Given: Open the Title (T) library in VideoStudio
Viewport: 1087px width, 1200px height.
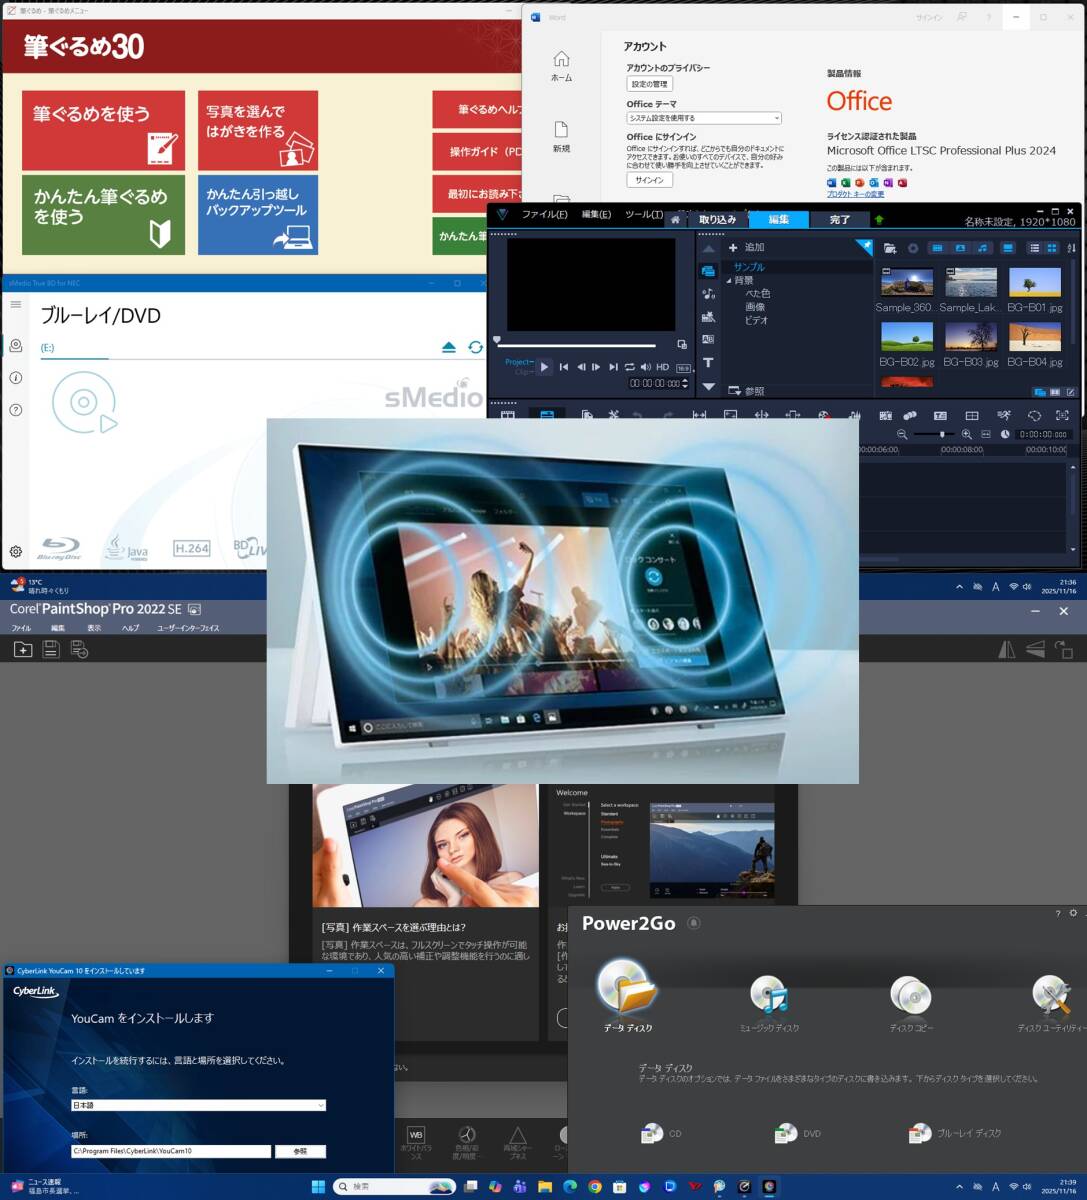Looking at the screenshot, I should pyautogui.click(x=709, y=362).
